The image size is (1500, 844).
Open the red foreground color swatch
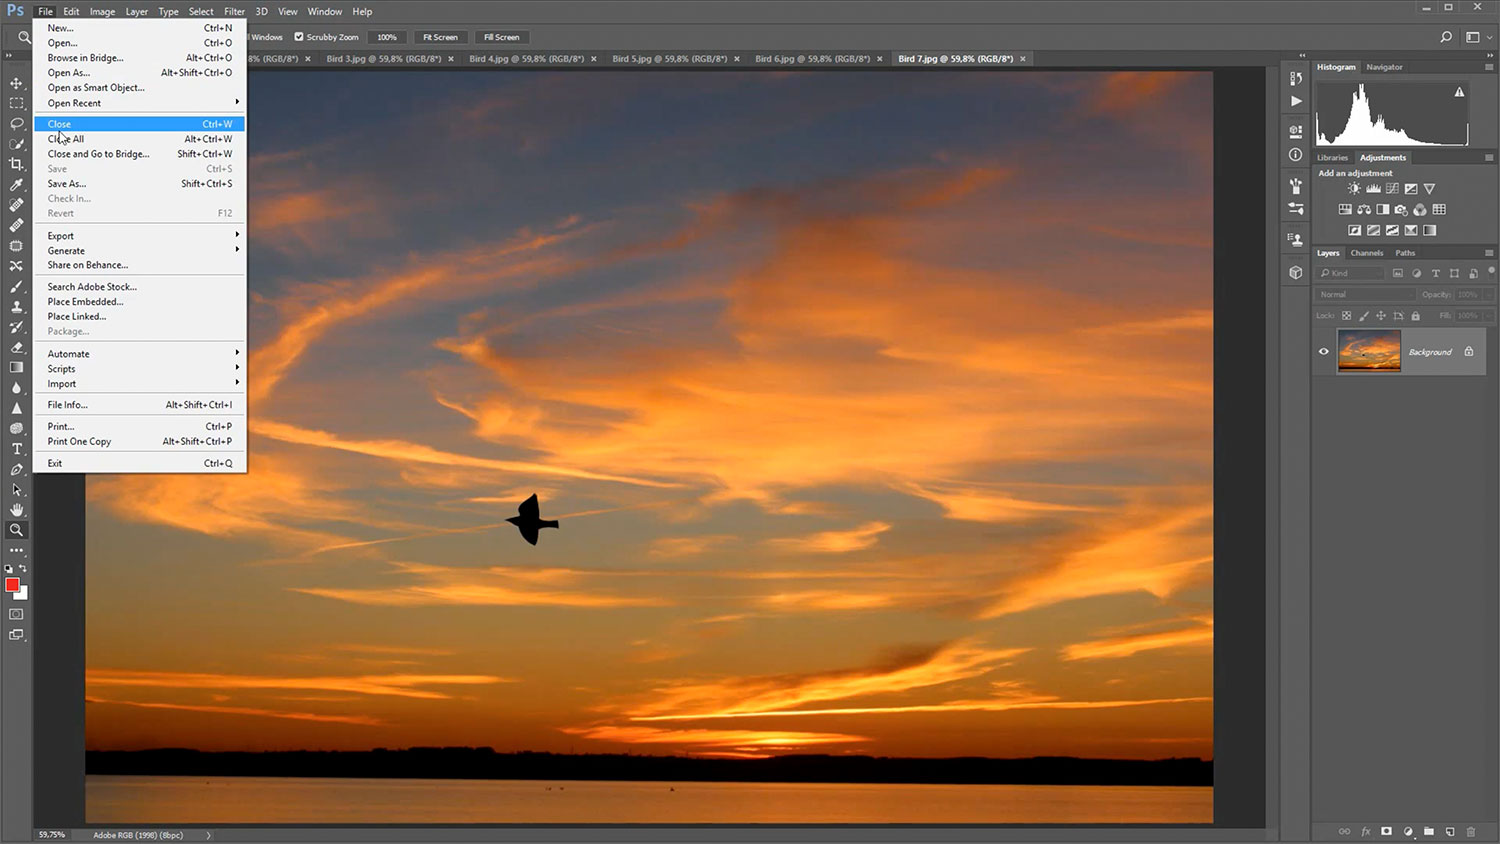click(x=12, y=585)
